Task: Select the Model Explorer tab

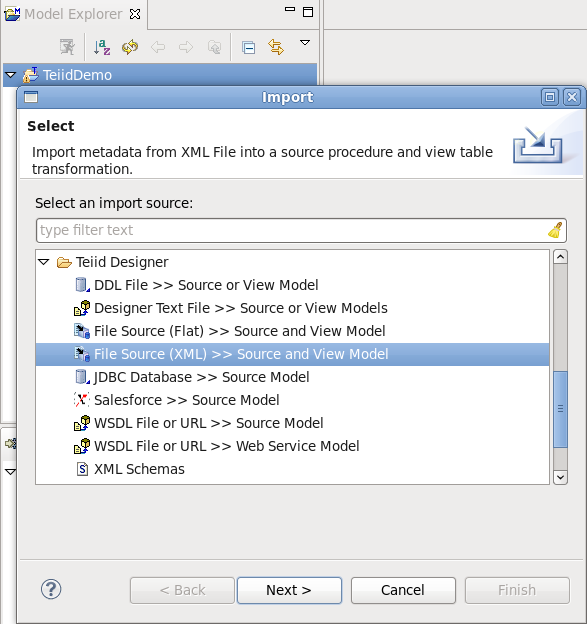Action: (x=73, y=14)
